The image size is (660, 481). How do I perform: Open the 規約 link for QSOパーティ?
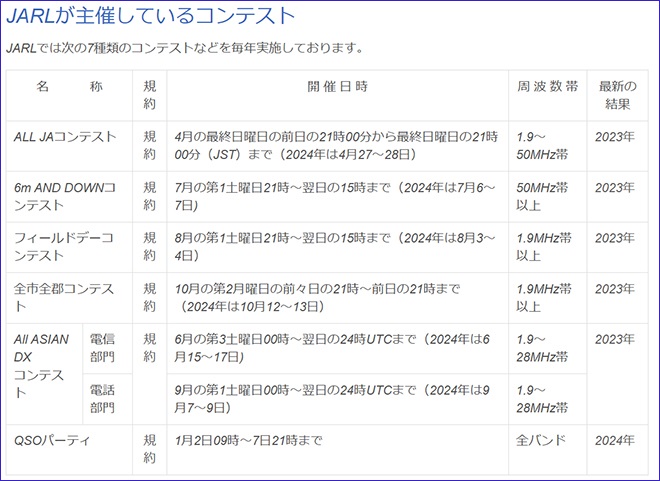coord(149,449)
